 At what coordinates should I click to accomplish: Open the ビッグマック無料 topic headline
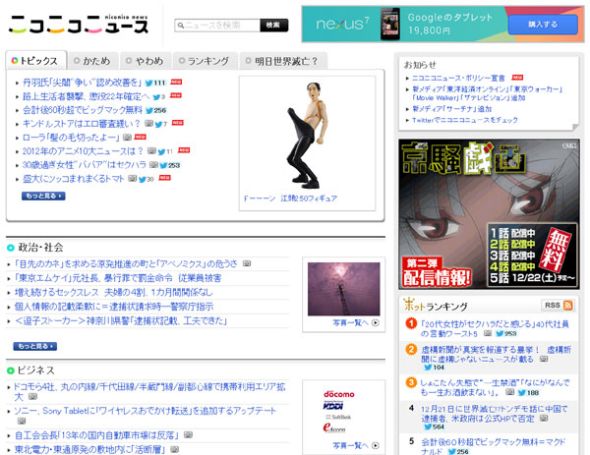point(82,110)
